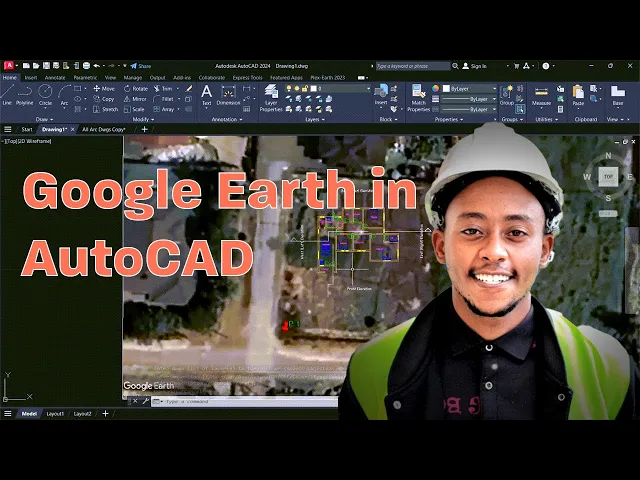Close the Drawing1 file tab

pyautogui.click(x=73, y=129)
